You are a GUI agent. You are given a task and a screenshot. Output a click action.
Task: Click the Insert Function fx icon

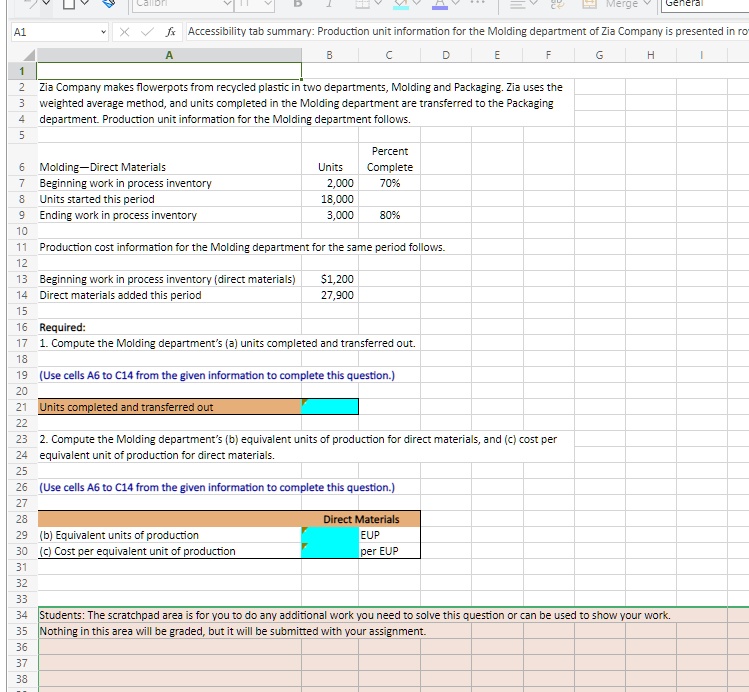tap(172, 32)
